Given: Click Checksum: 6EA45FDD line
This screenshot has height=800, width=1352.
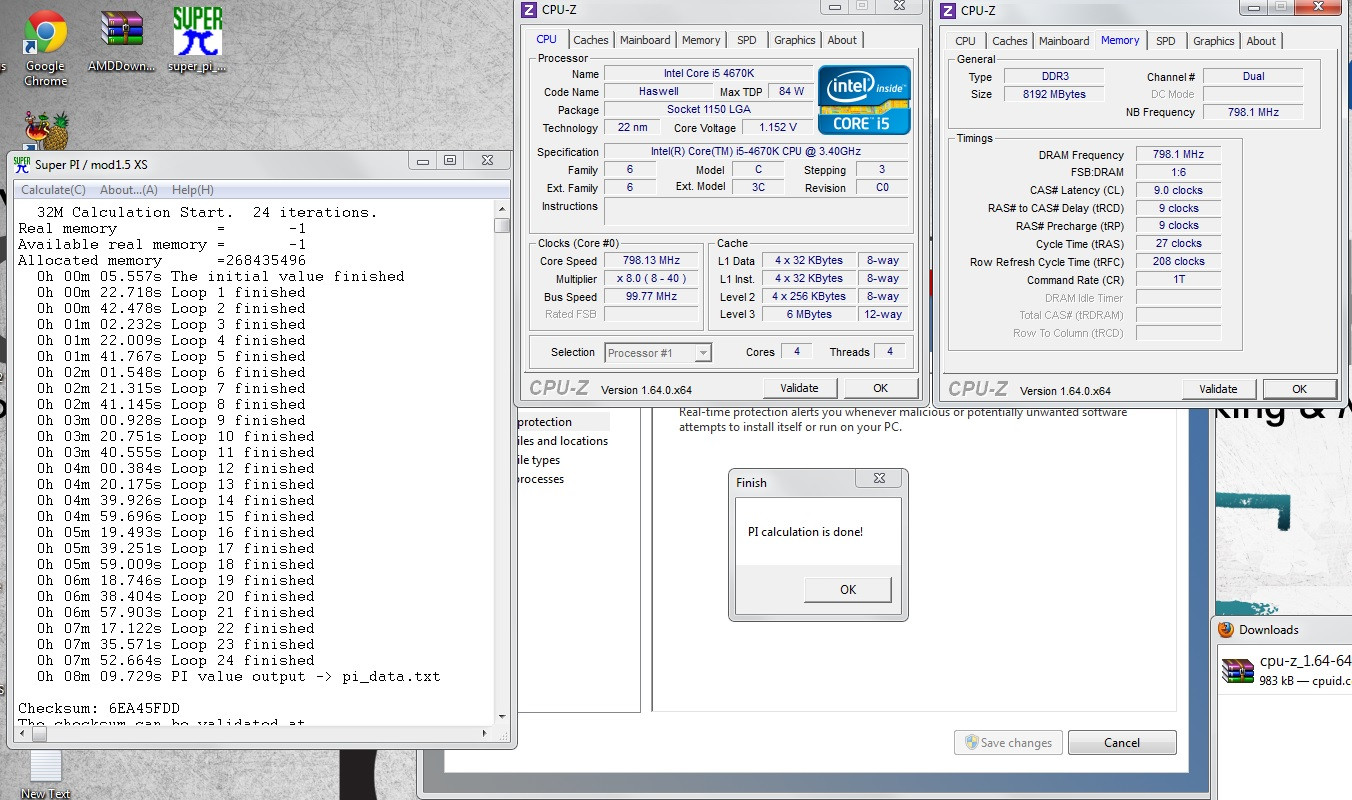Looking at the screenshot, I should tap(97, 708).
